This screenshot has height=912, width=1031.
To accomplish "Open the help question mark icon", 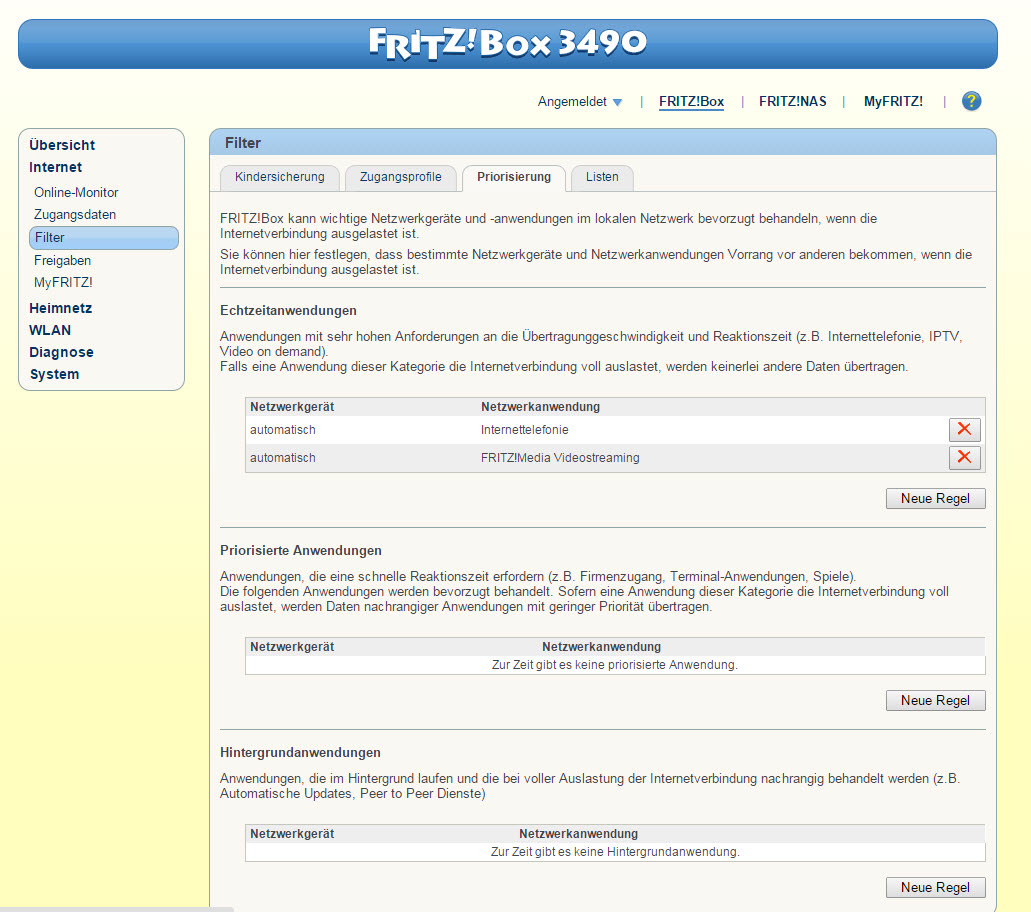I will tap(971, 101).
